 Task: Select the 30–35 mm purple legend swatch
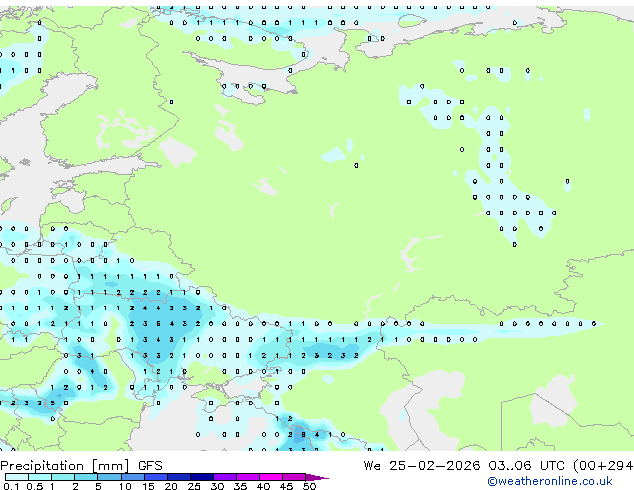224,477
